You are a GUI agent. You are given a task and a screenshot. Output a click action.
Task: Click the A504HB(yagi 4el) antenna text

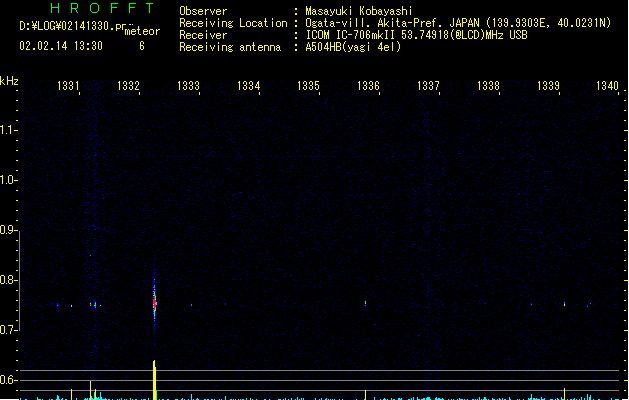tap(353, 47)
